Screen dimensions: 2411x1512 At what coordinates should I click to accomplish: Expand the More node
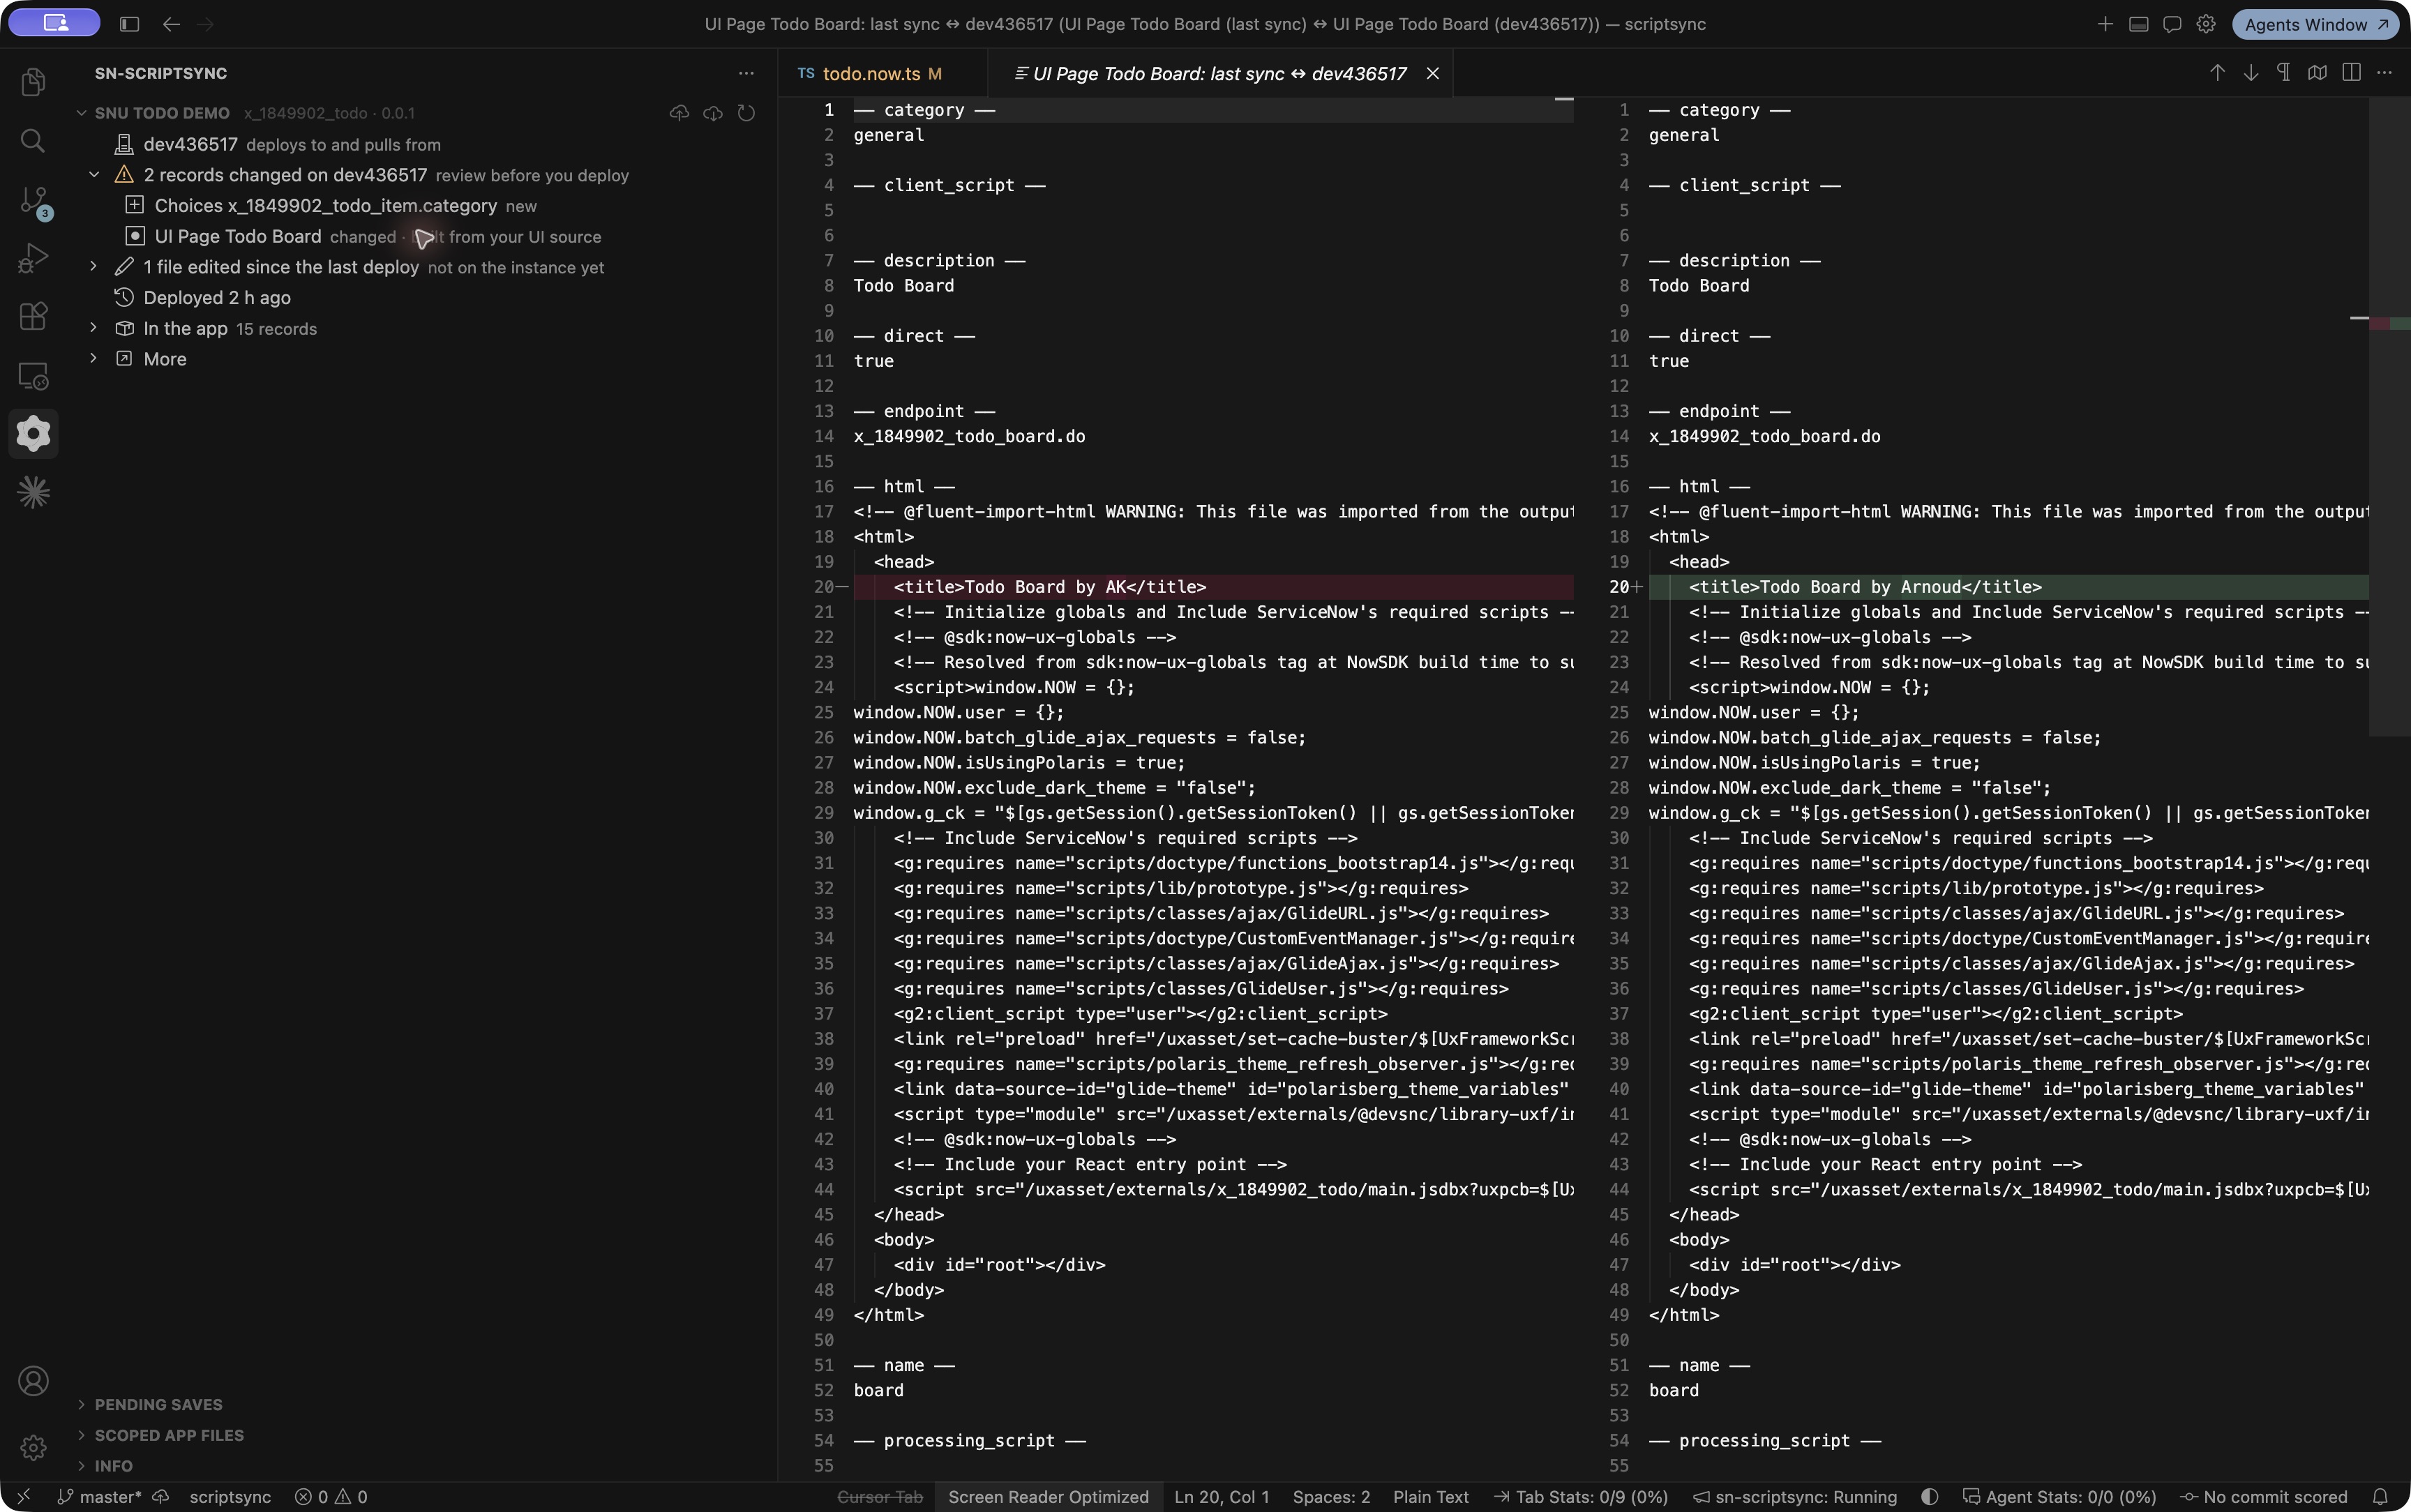click(x=94, y=359)
